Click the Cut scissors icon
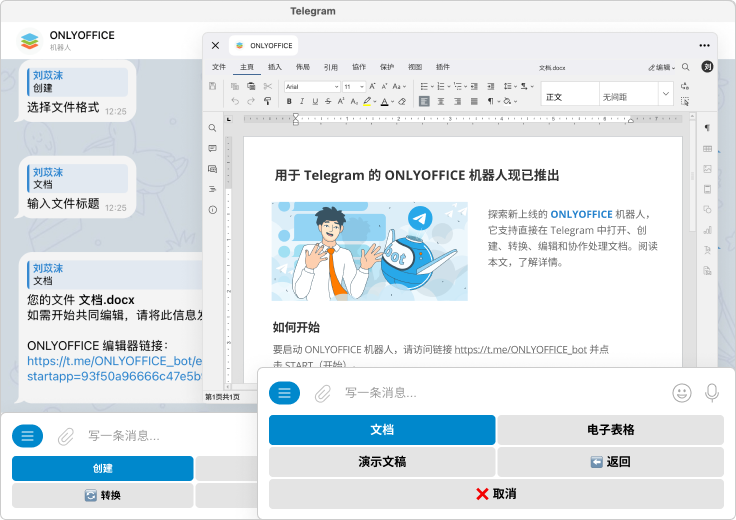This screenshot has width=736, height=520. [x=268, y=86]
